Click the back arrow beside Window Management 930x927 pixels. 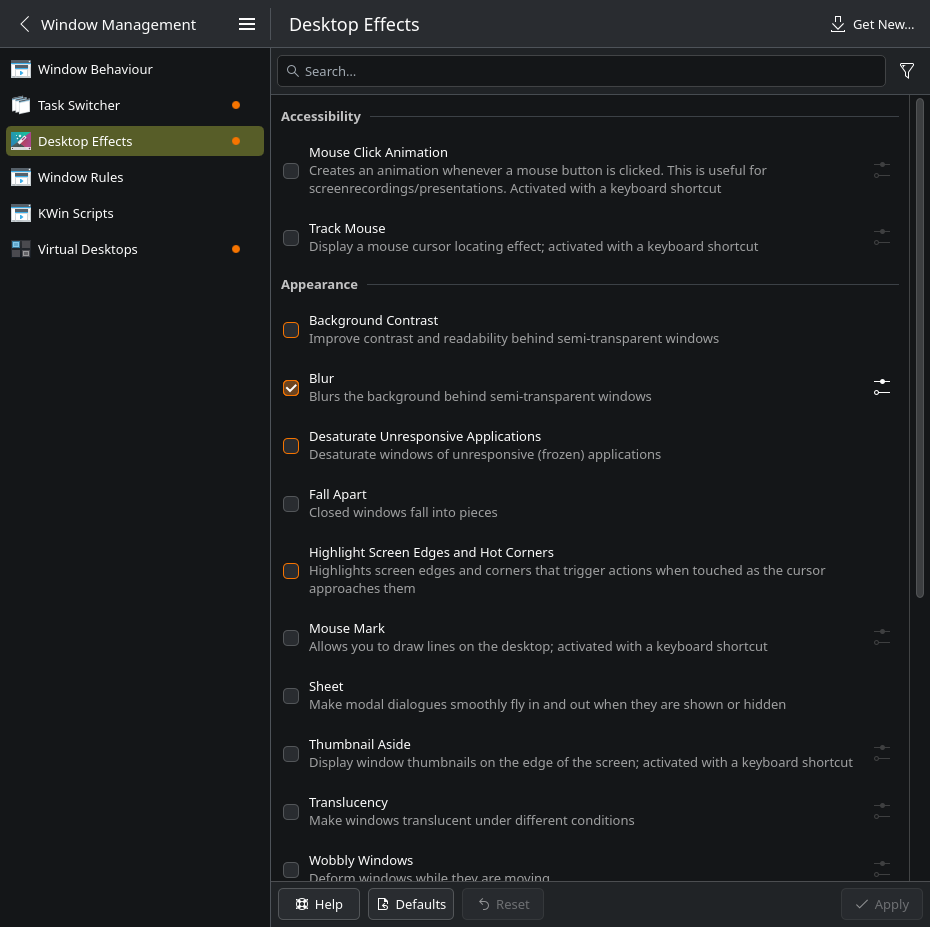tap(25, 24)
